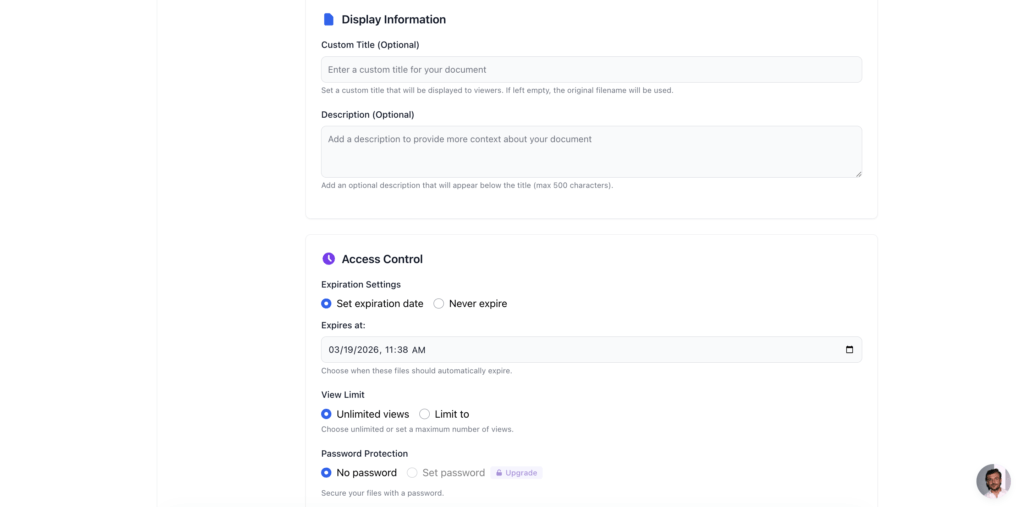The height and width of the screenshot is (507, 1024).
Task: Select the Unlimited views radio button
Action: 326,414
